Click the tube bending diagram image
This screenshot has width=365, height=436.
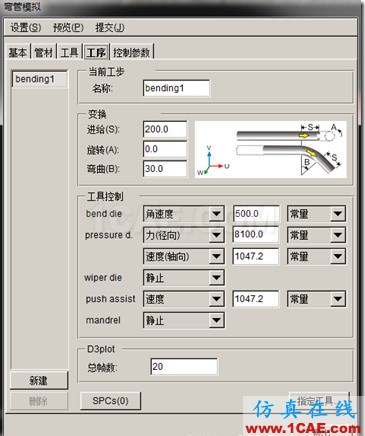[271, 149]
